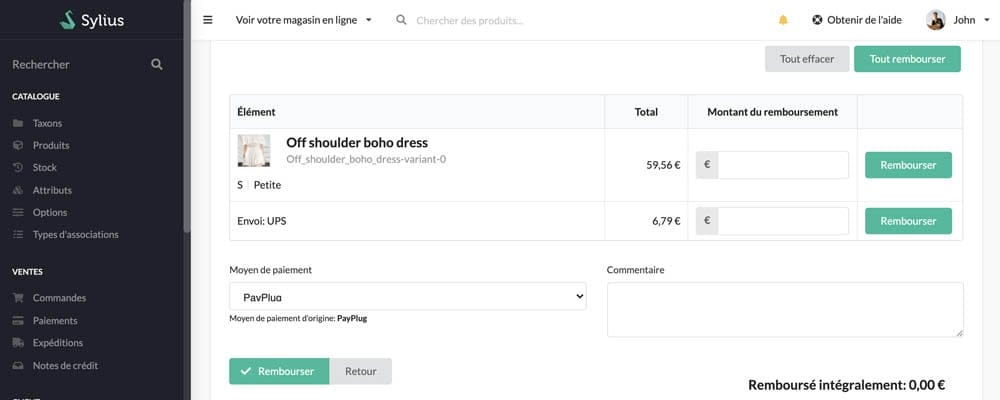The width and height of the screenshot is (1000, 400).
Task: Go to Commandes in the sidebar
Action: (x=59, y=298)
